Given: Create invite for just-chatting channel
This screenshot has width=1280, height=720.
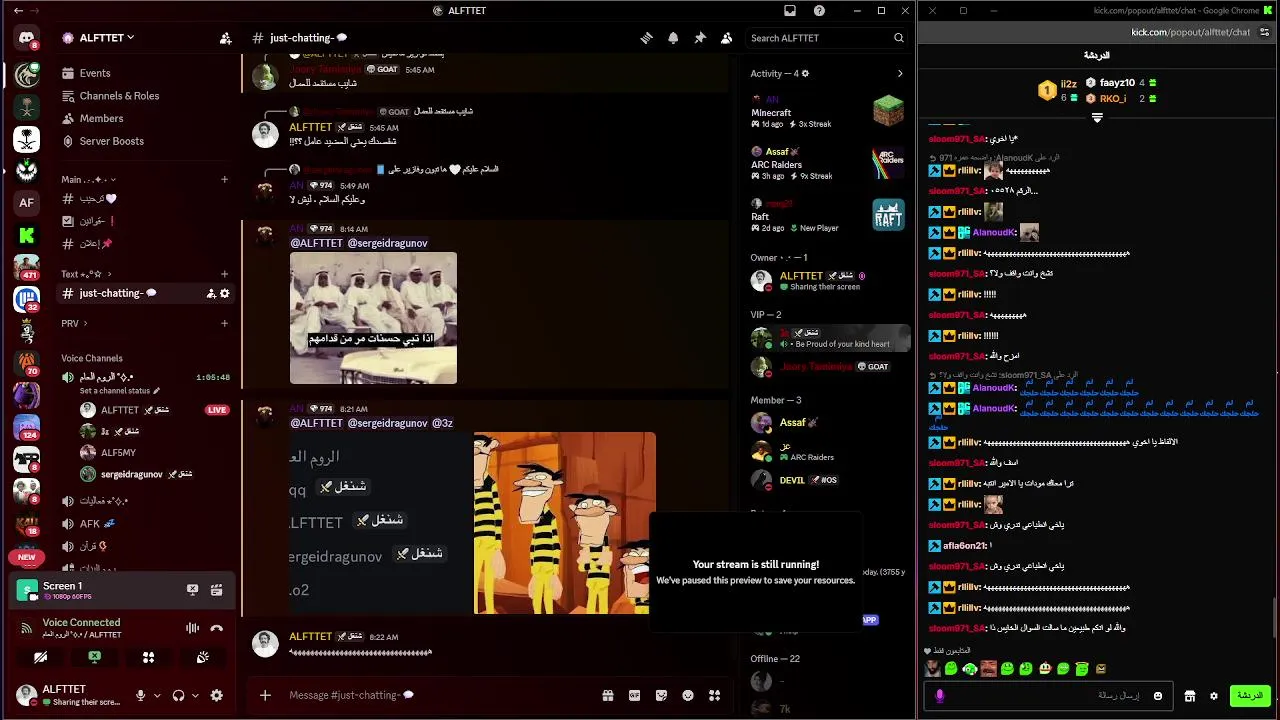Looking at the screenshot, I should [211, 293].
